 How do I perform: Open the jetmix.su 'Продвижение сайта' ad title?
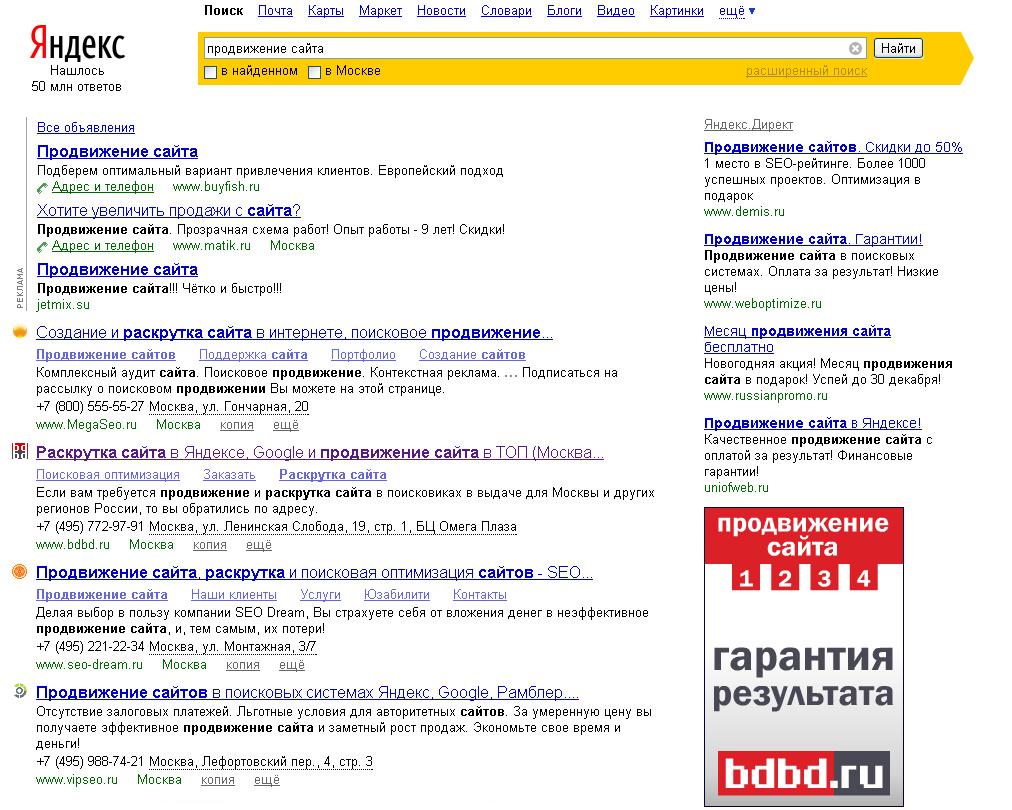click(117, 270)
